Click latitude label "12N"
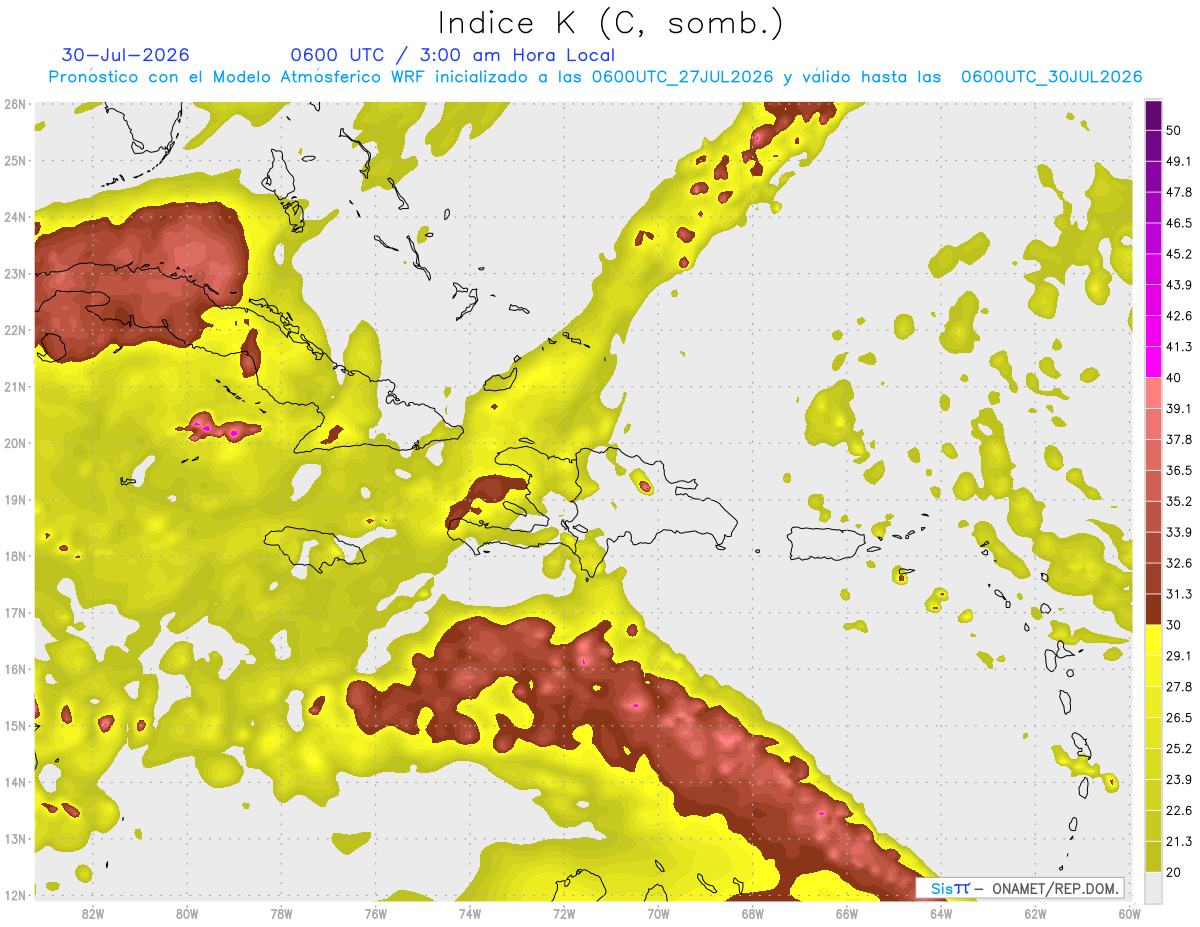This screenshot has height=927, width=1200. (x=15, y=895)
